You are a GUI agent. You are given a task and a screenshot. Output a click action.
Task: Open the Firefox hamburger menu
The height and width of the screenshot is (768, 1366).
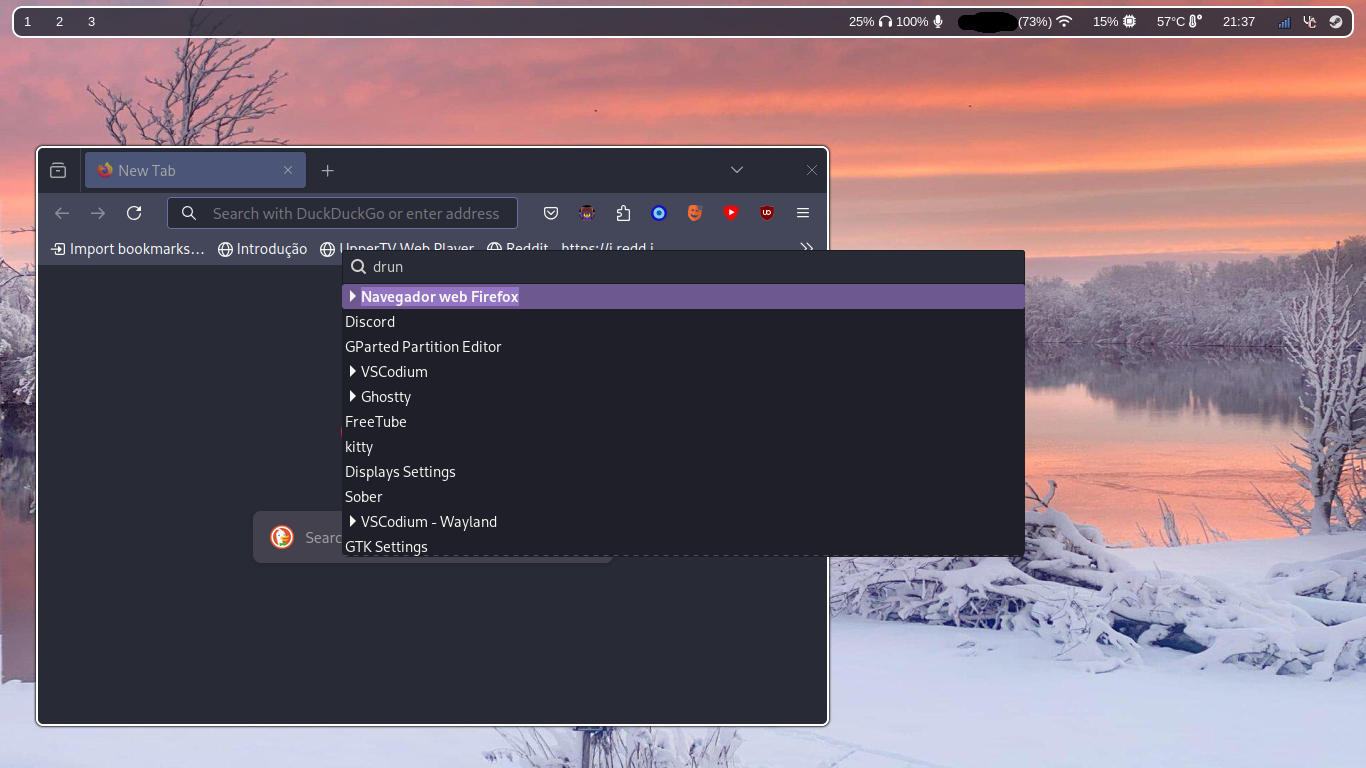[802, 213]
